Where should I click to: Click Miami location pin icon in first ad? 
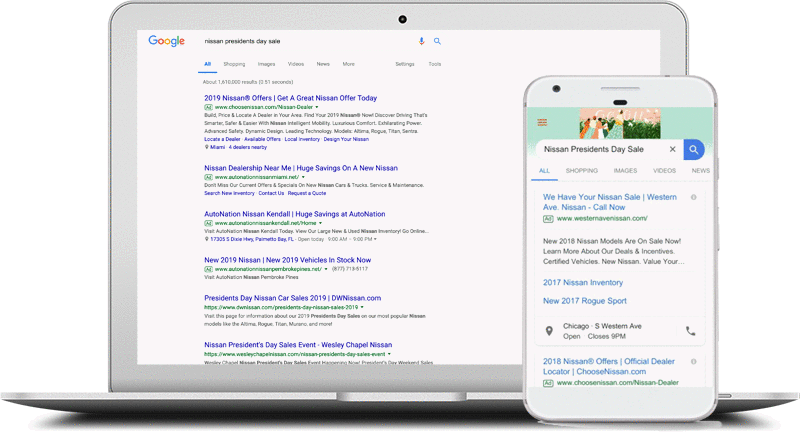[207, 147]
